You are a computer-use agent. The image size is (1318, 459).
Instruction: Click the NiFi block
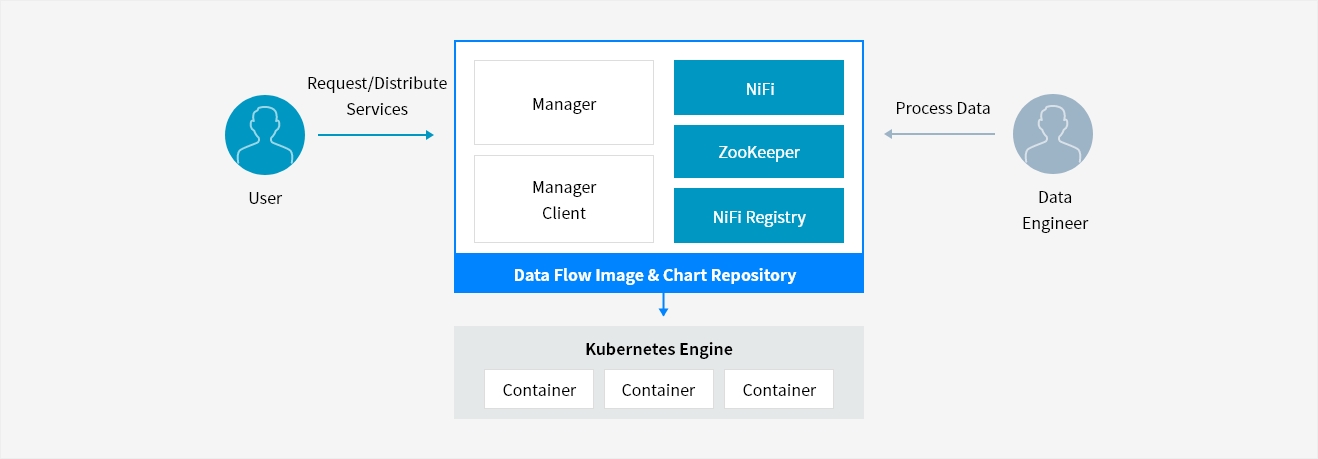(x=759, y=88)
